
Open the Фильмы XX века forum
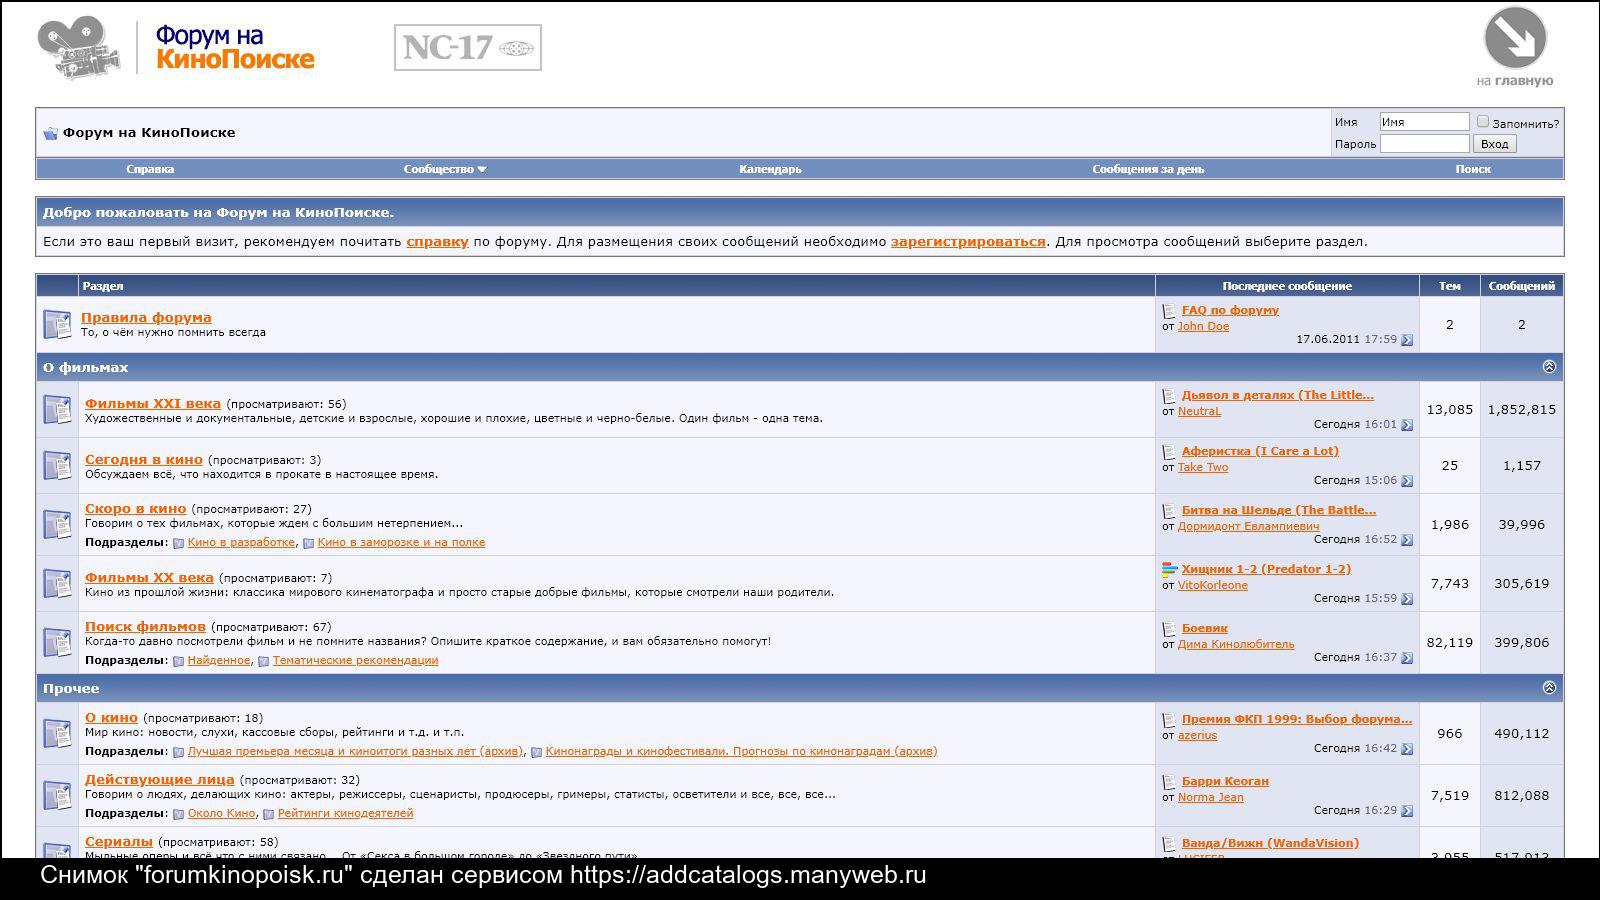(149, 577)
